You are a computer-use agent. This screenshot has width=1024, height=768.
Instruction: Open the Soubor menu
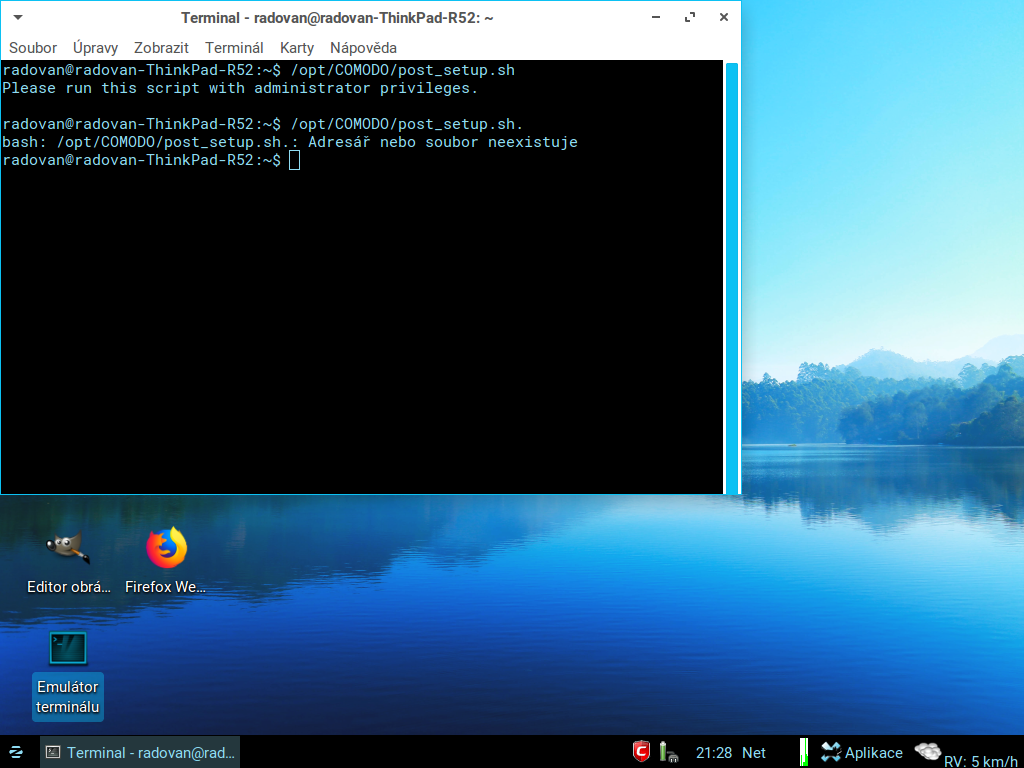pyautogui.click(x=33, y=48)
